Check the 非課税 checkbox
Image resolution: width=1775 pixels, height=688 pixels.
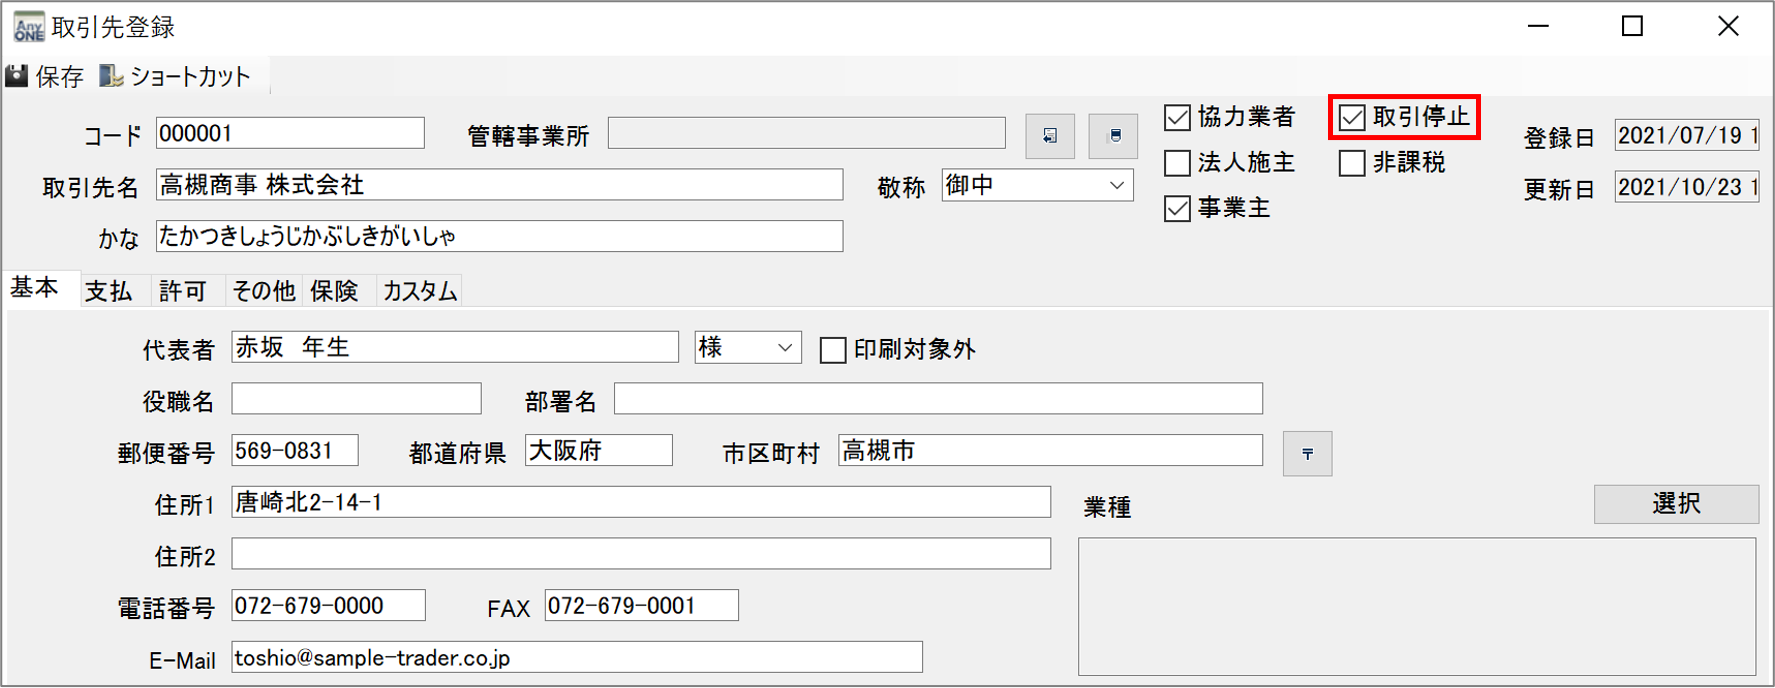1352,163
